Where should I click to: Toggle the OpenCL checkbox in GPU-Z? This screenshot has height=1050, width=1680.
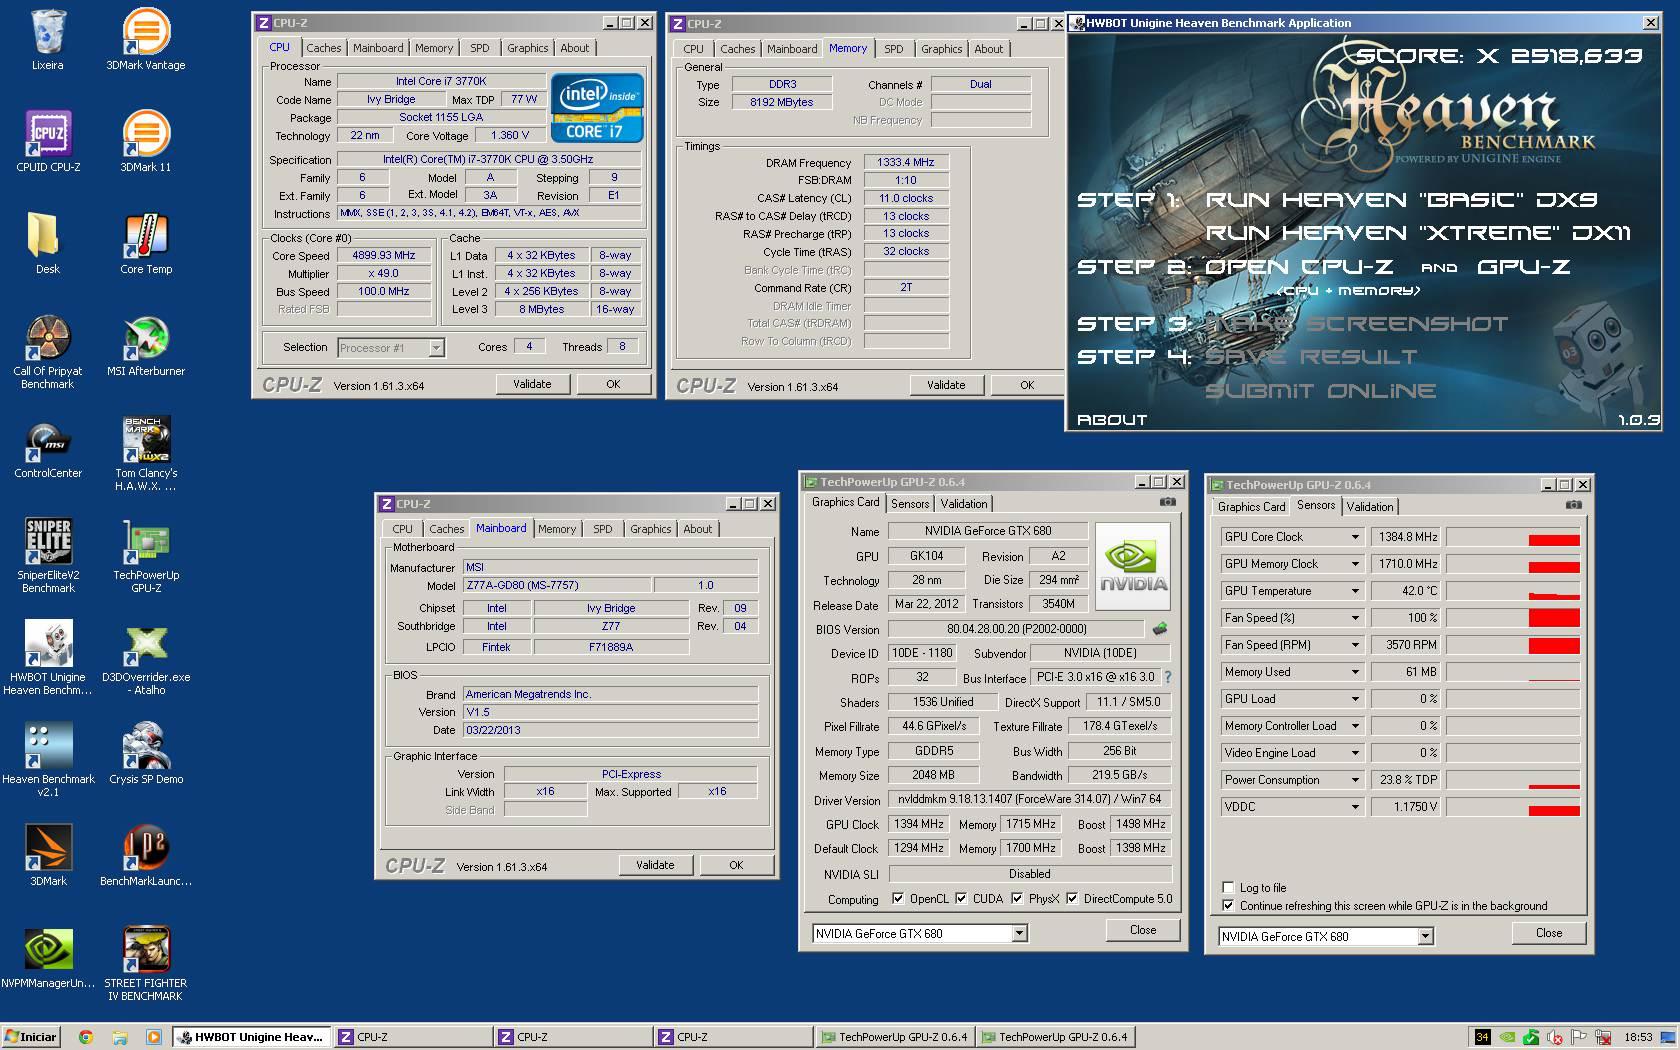coord(897,898)
